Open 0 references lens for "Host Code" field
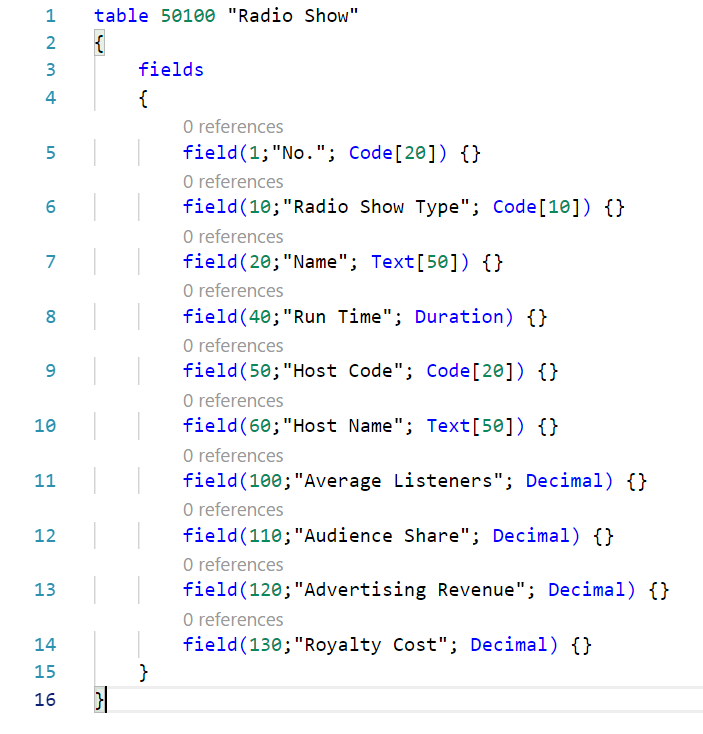The height and width of the screenshot is (734, 703). [x=233, y=346]
